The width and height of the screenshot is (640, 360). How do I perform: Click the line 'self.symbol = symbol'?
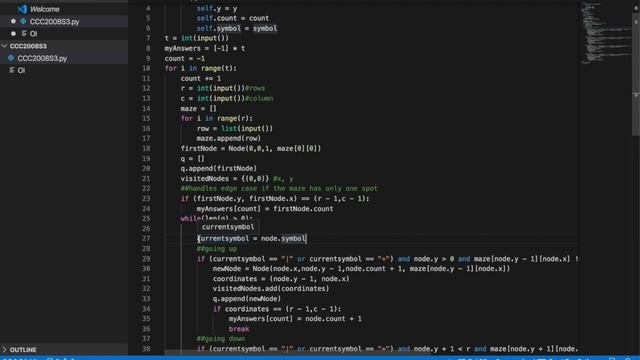point(237,28)
